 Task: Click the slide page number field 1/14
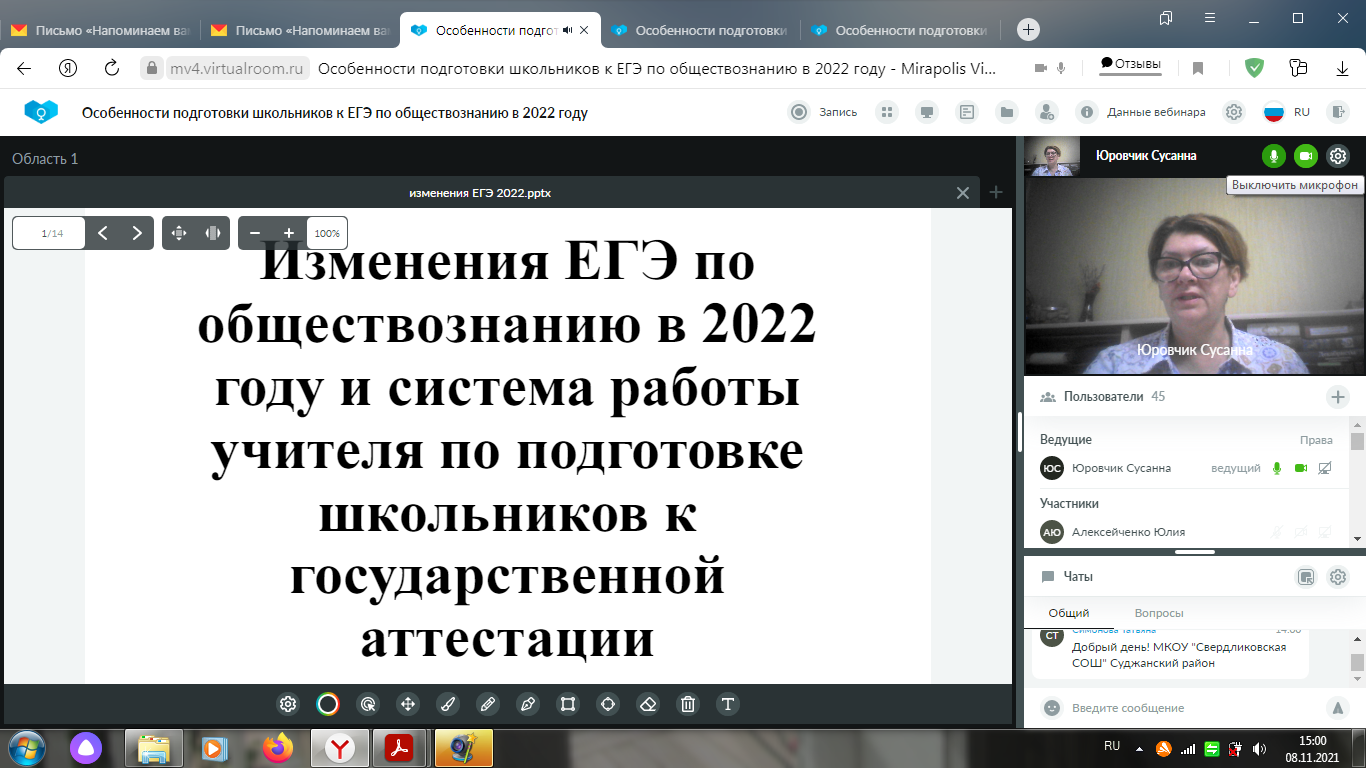49,233
